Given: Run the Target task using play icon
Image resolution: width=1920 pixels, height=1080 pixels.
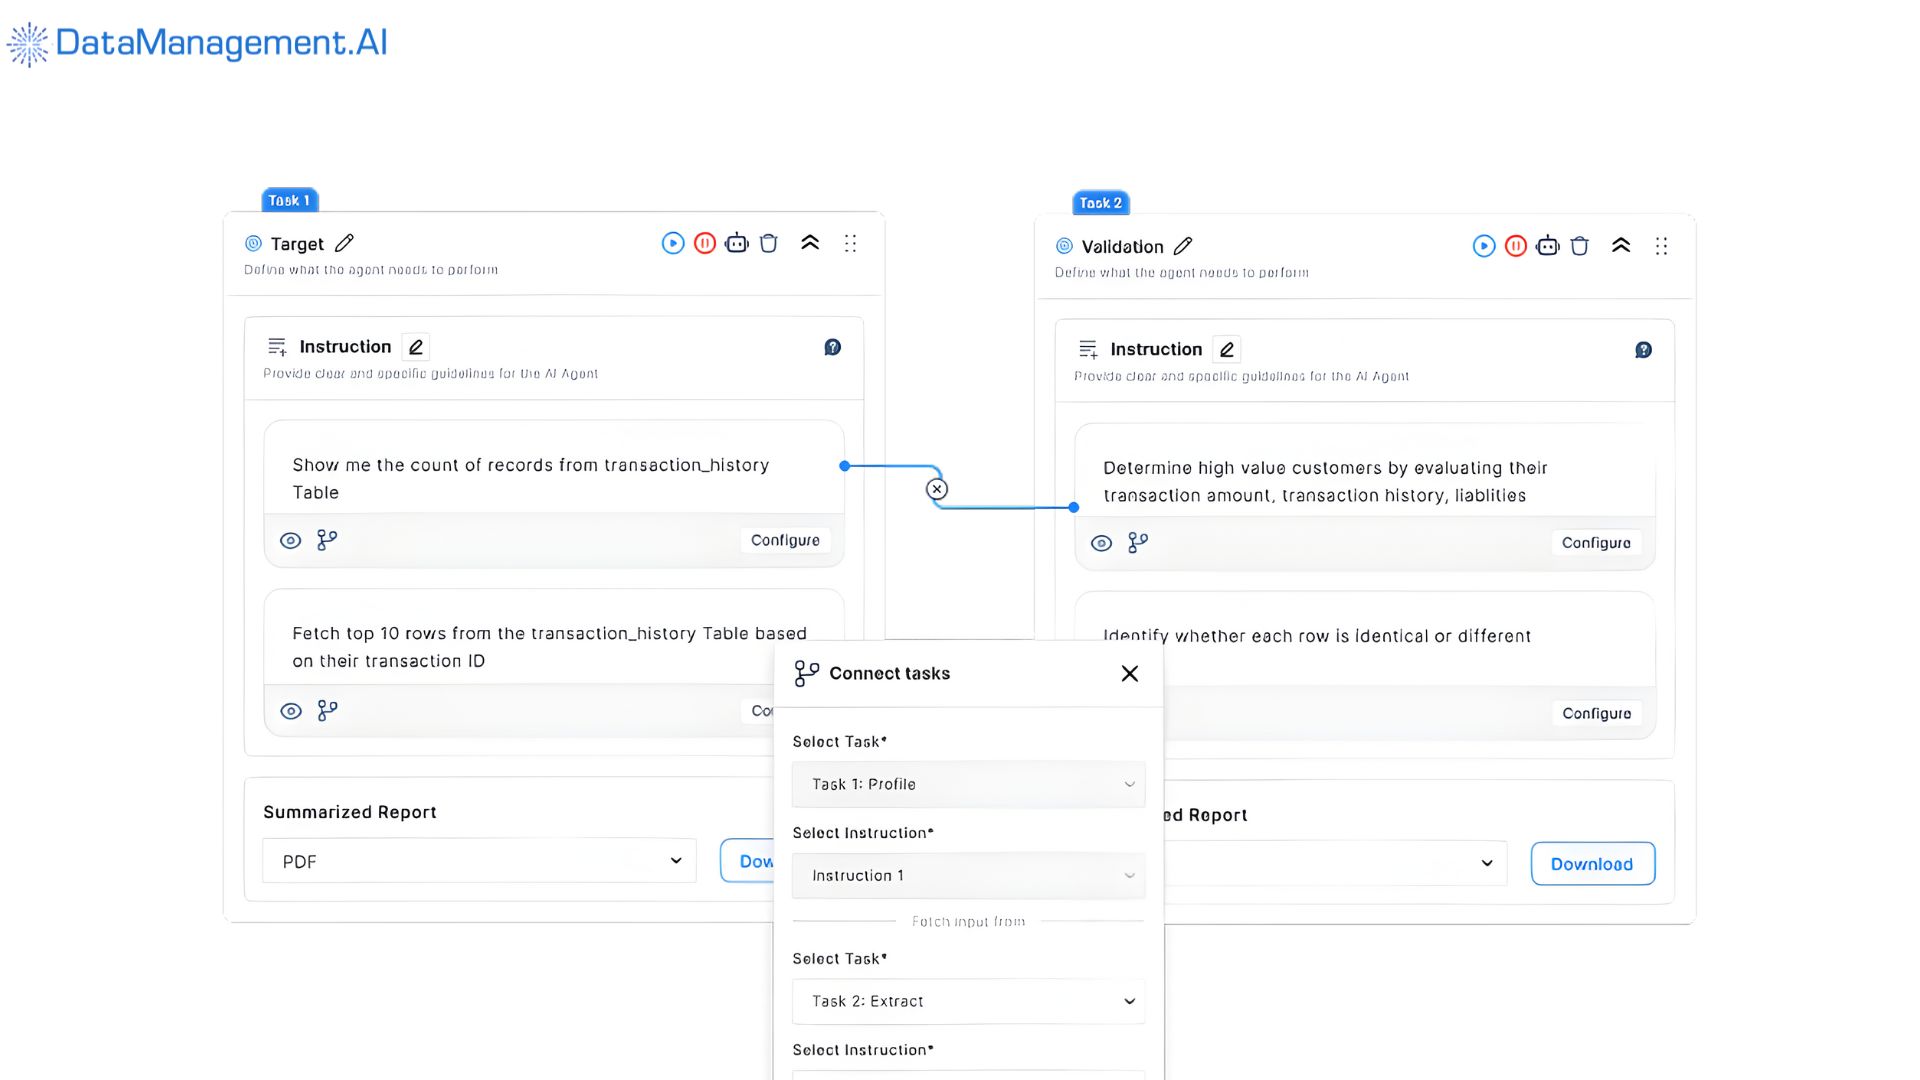Looking at the screenshot, I should point(672,243).
